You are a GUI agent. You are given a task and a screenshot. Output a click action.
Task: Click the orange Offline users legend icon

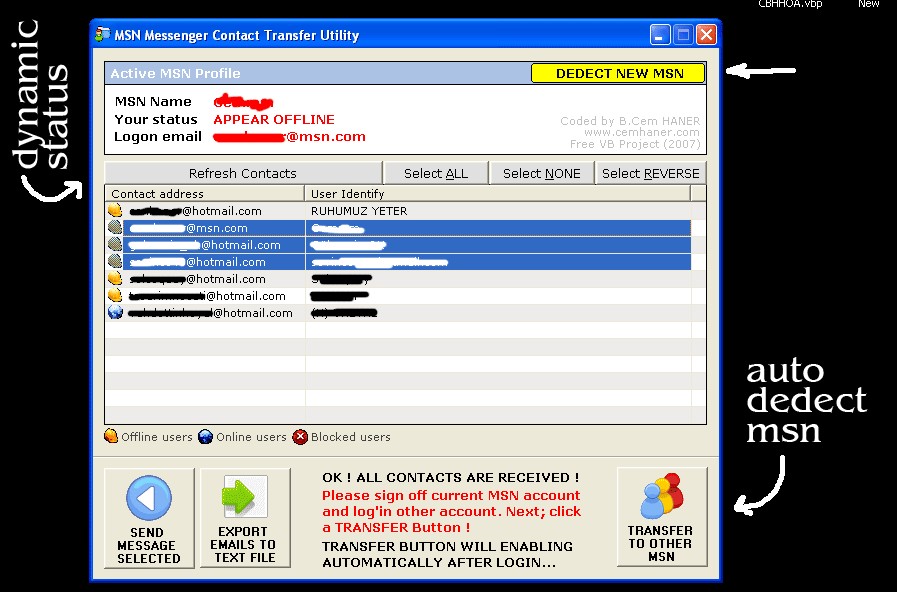112,437
